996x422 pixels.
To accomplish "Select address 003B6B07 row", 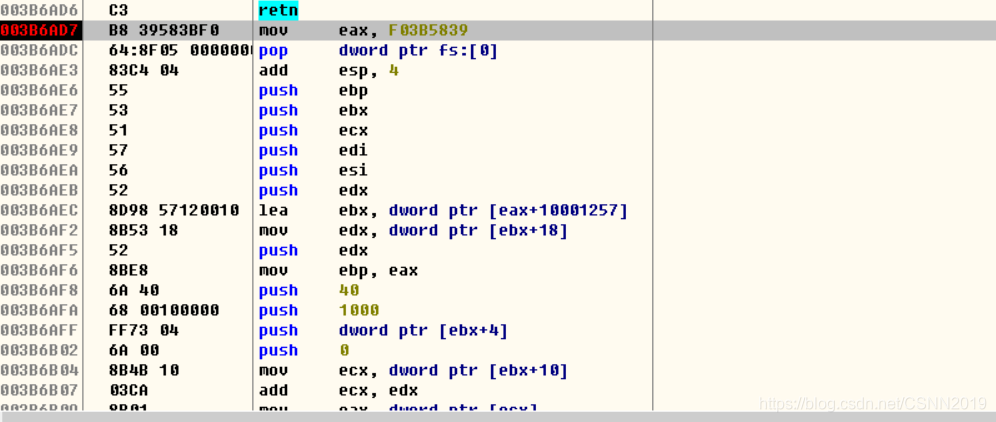I will pos(41,391).
